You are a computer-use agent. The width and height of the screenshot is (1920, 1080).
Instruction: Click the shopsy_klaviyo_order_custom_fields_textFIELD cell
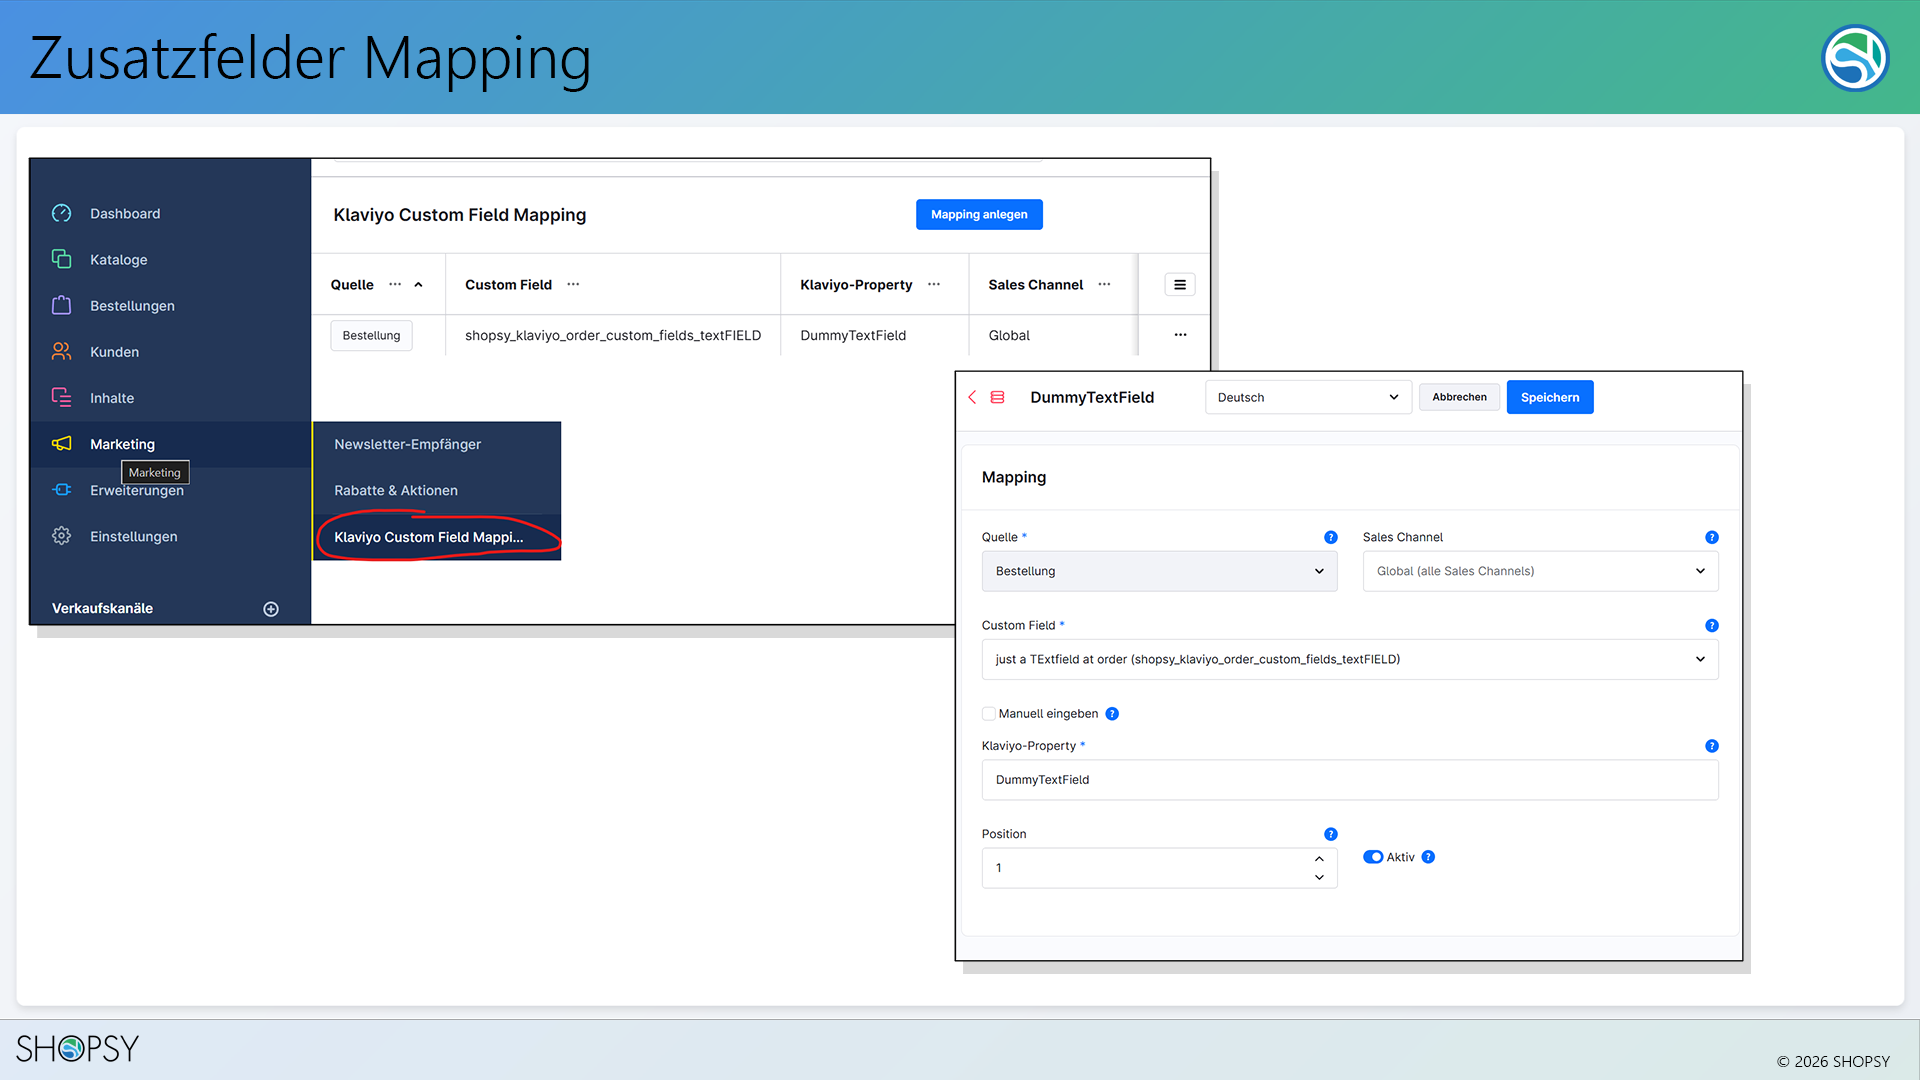coord(613,335)
